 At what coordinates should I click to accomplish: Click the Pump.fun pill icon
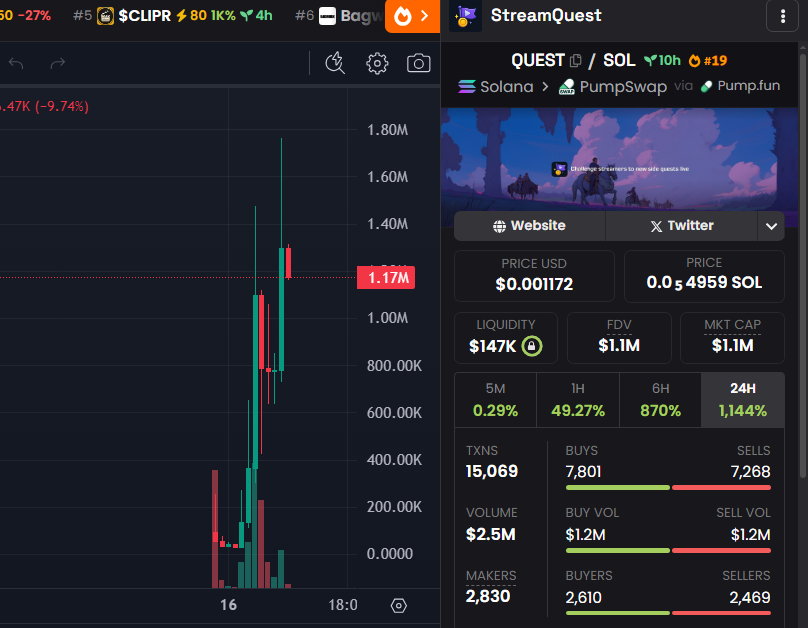point(706,87)
